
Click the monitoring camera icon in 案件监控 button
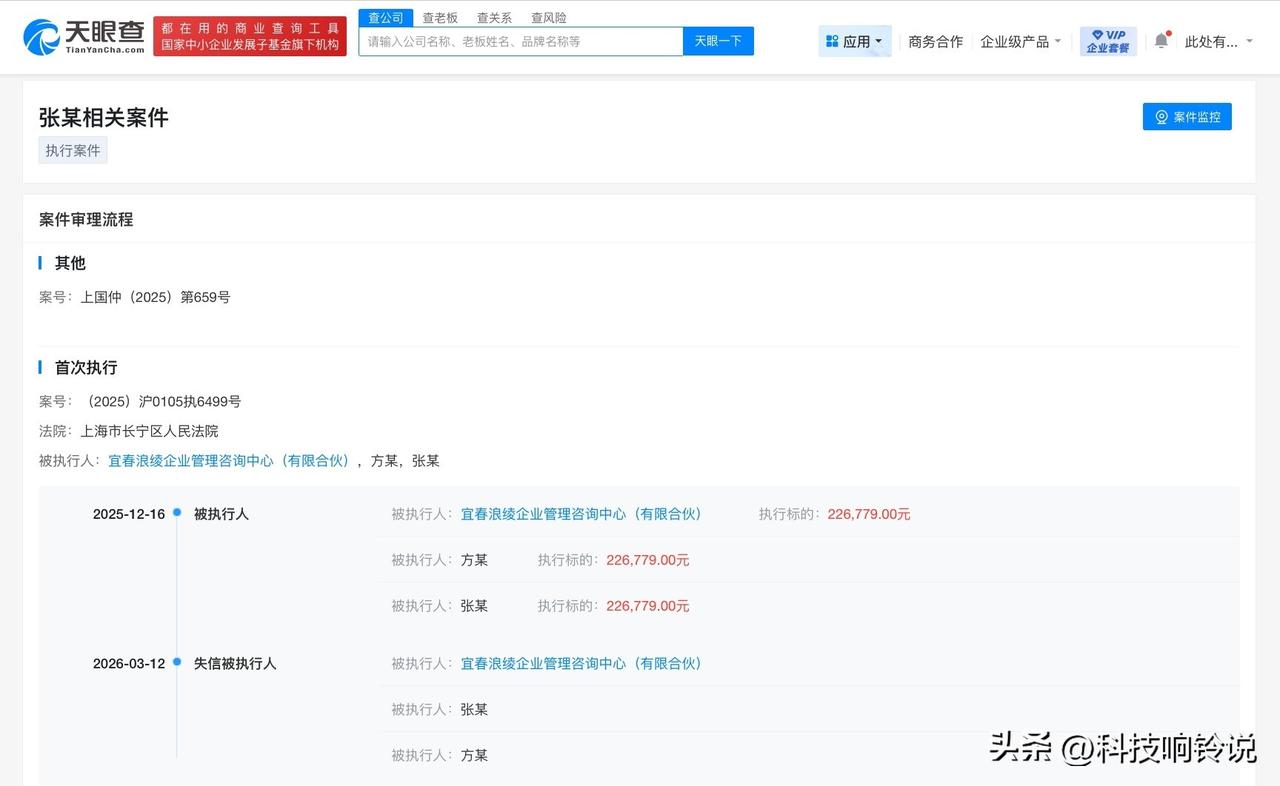[x=1162, y=116]
